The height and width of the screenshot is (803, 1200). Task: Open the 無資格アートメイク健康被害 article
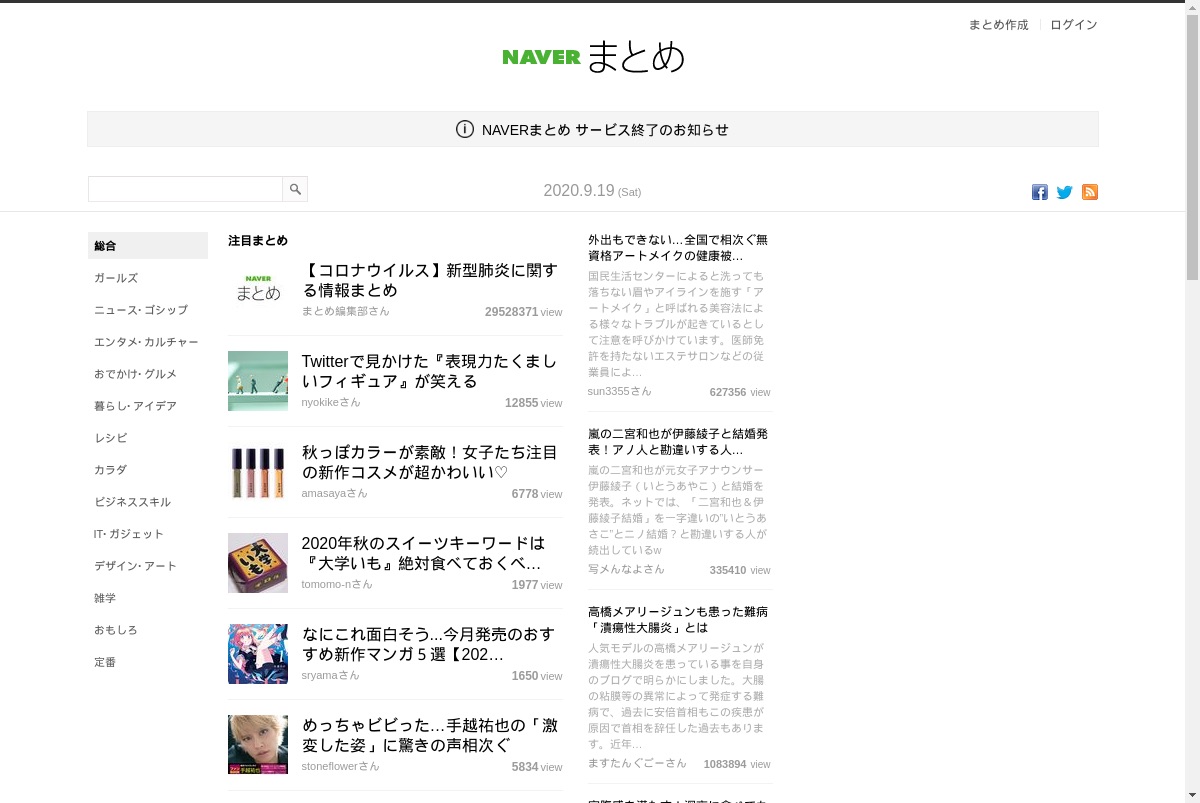pyautogui.click(x=678, y=248)
